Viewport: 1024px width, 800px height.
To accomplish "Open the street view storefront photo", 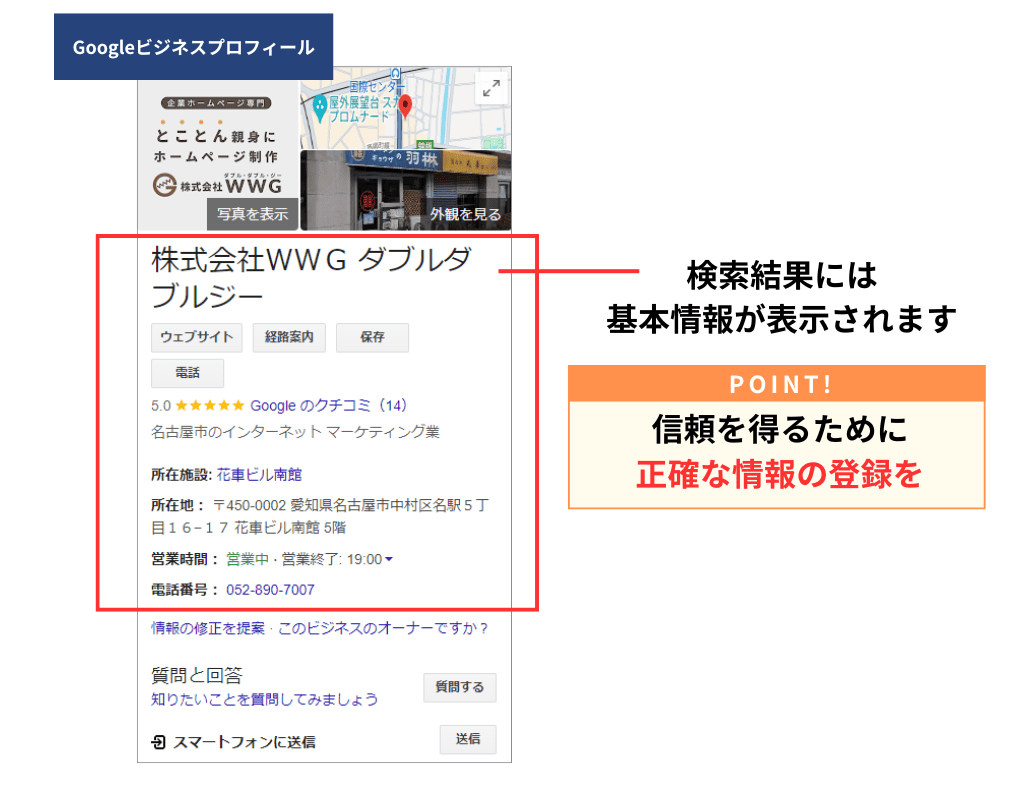I will coord(405,190).
